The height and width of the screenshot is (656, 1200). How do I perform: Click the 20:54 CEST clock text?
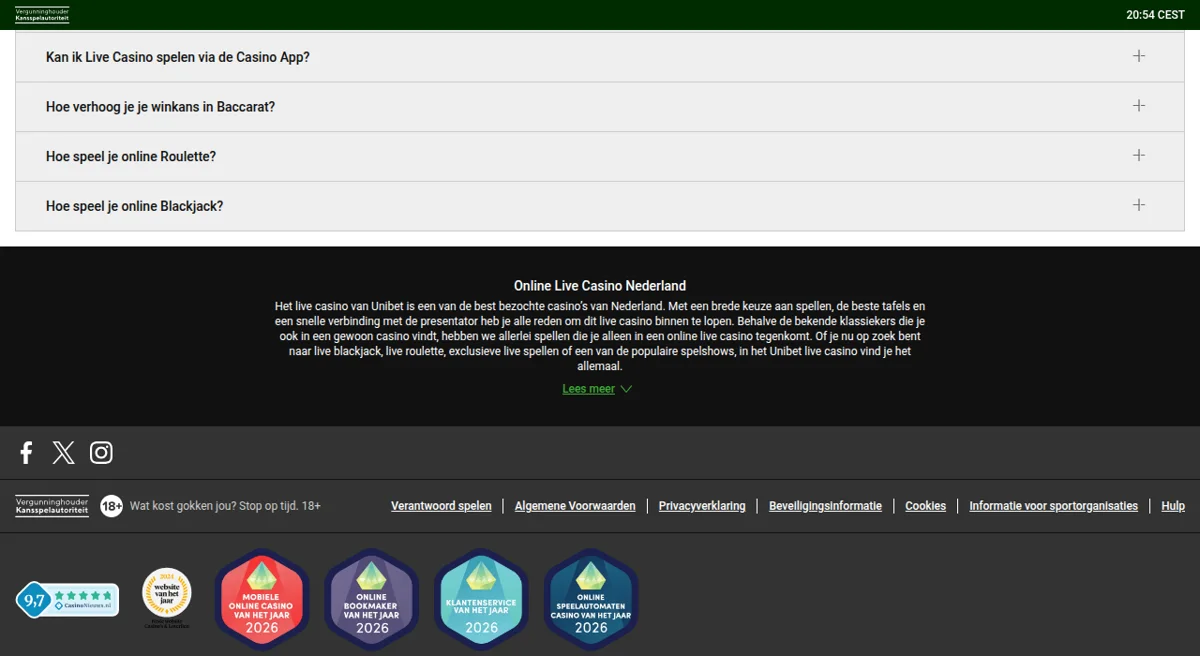pos(1155,15)
